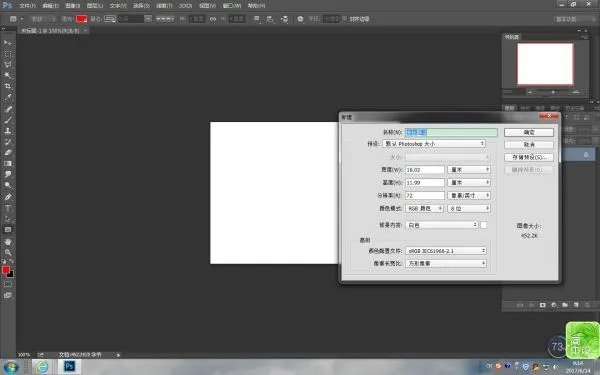Click new group folder icon in Layers panel

point(565,305)
